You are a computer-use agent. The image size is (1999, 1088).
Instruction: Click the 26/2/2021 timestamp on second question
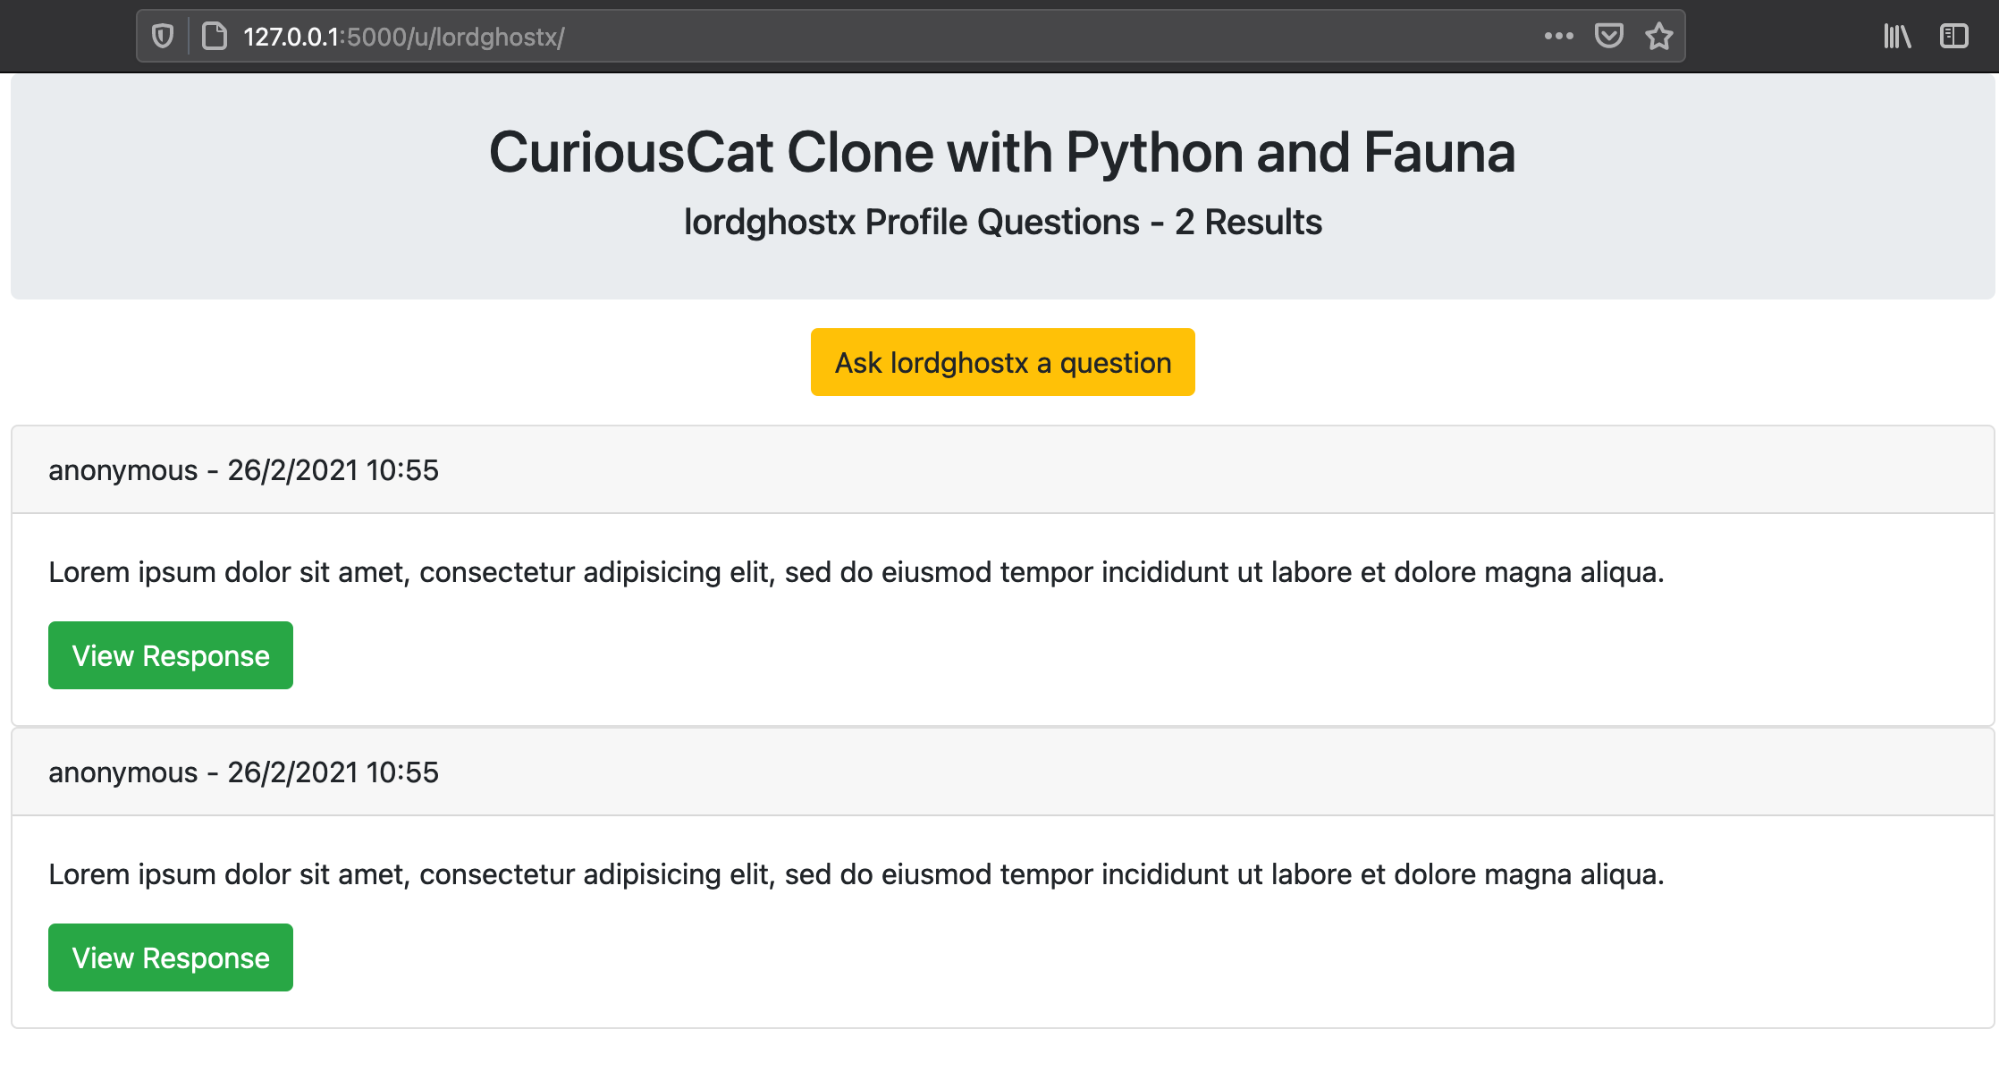pyautogui.click(x=333, y=771)
